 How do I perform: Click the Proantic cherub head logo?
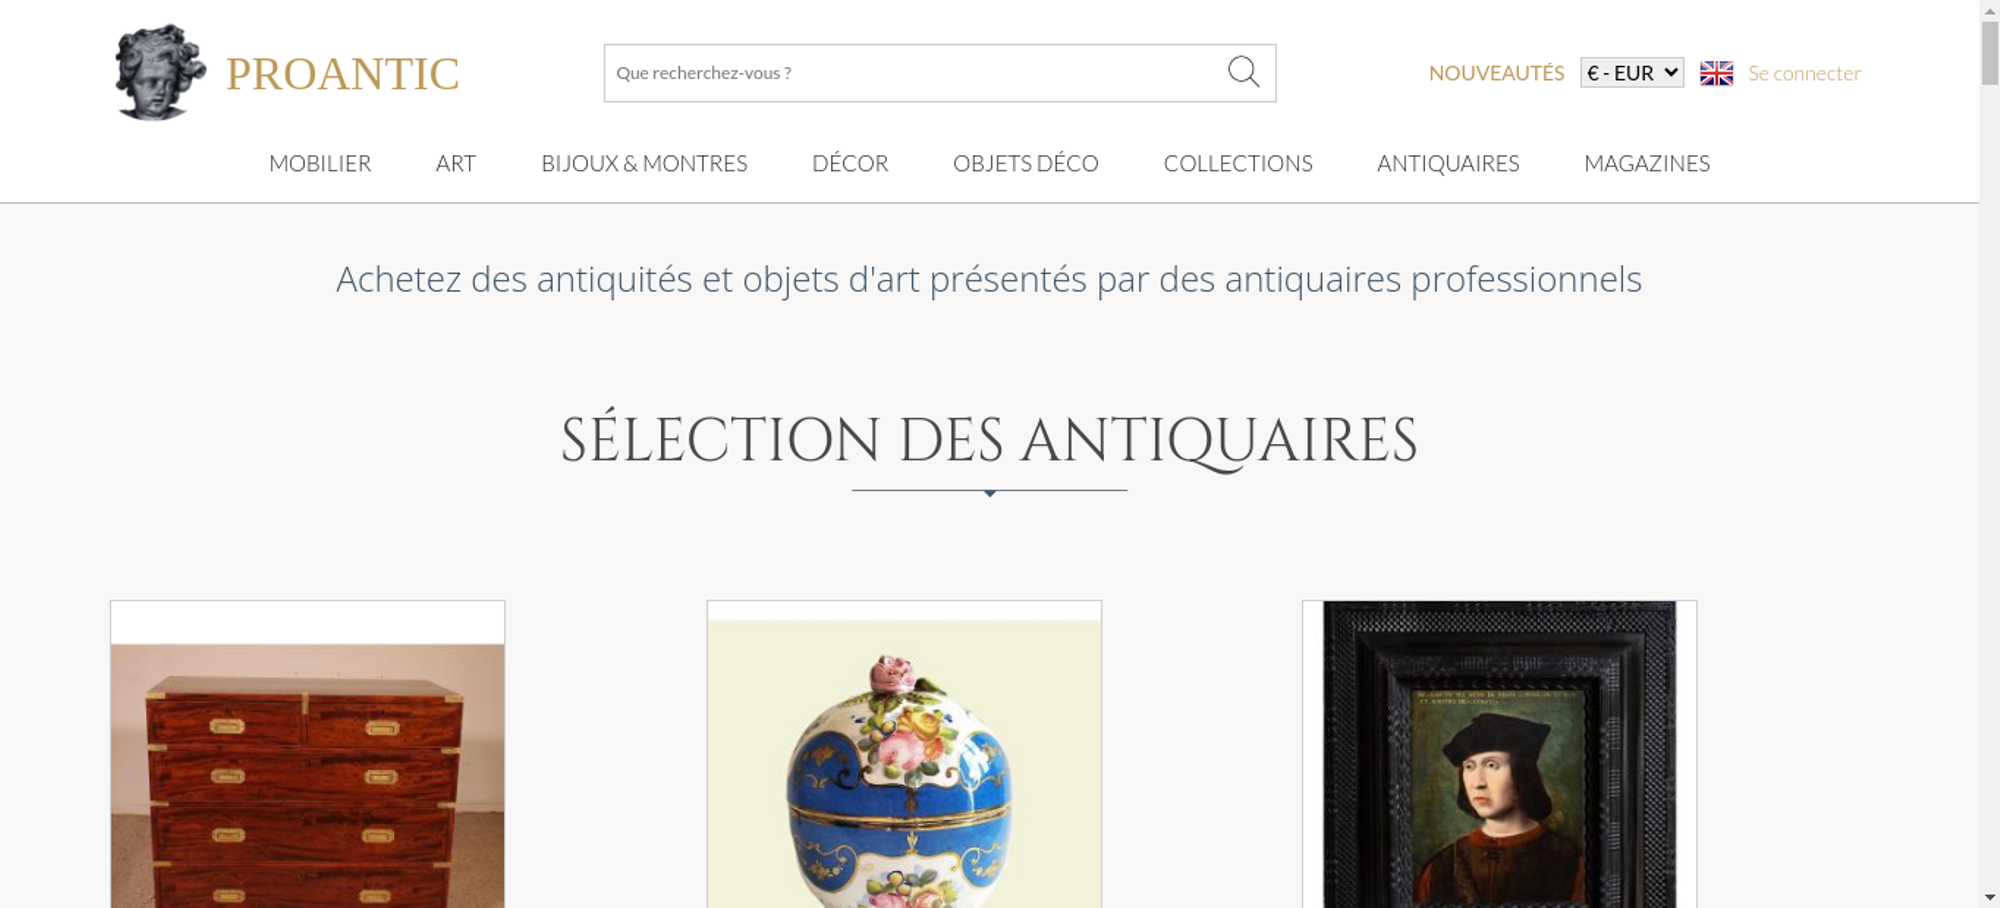(160, 73)
